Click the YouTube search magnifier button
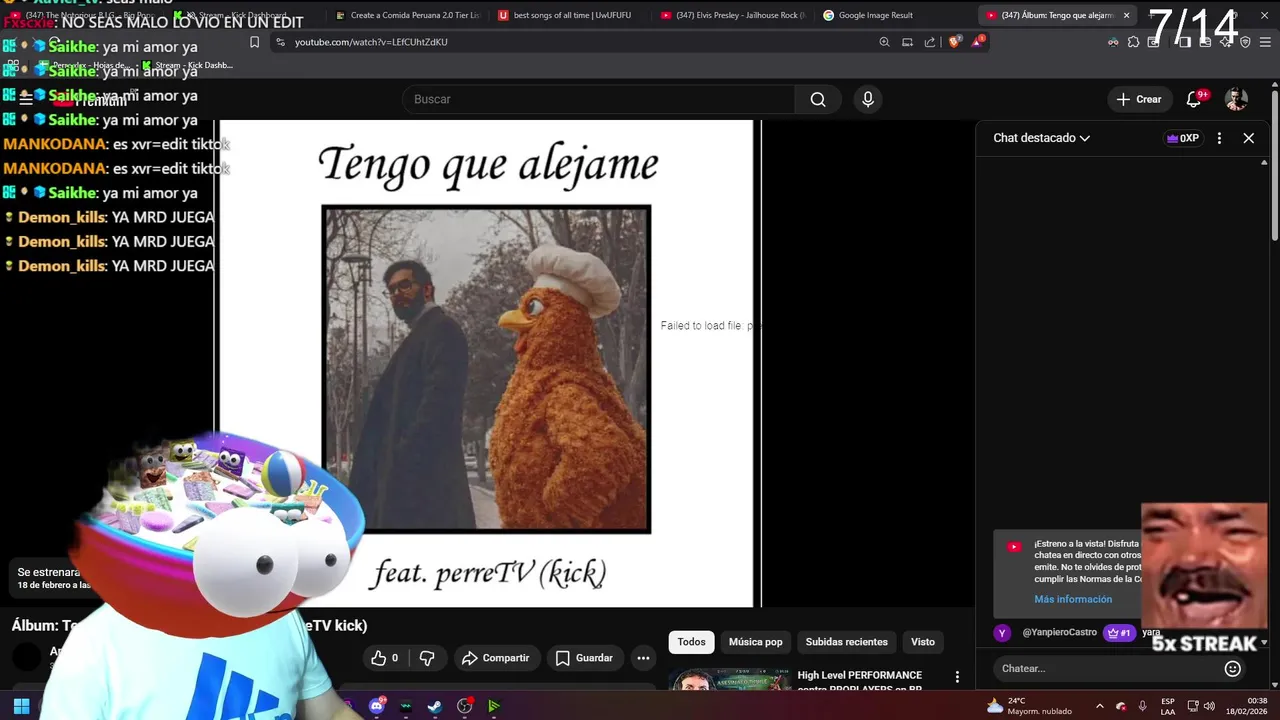1280x720 pixels. (818, 99)
